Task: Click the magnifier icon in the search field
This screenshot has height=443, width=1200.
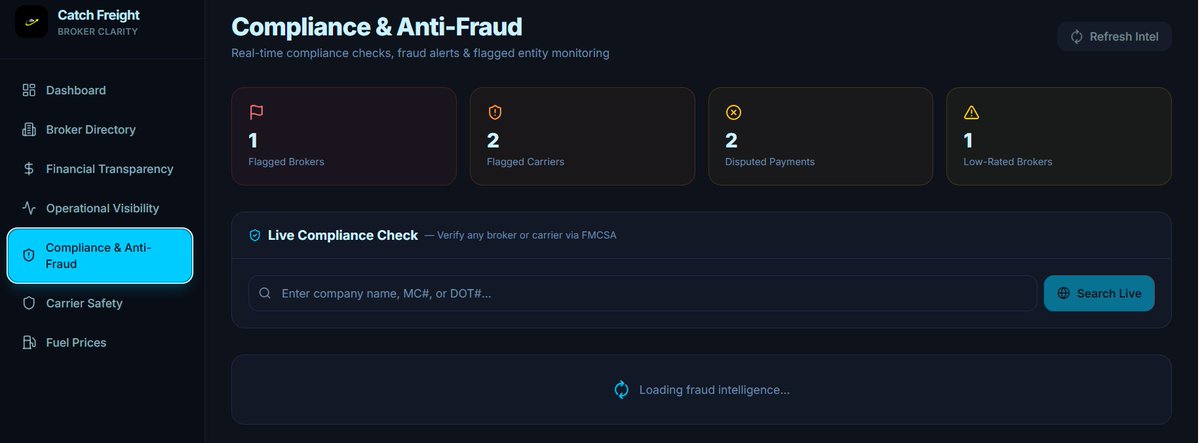Action: coord(265,293)
